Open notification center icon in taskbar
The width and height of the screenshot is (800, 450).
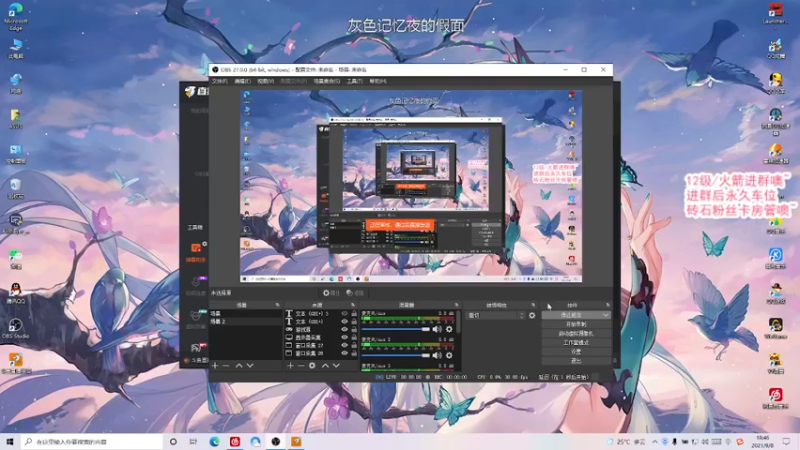tap(786, 441)
